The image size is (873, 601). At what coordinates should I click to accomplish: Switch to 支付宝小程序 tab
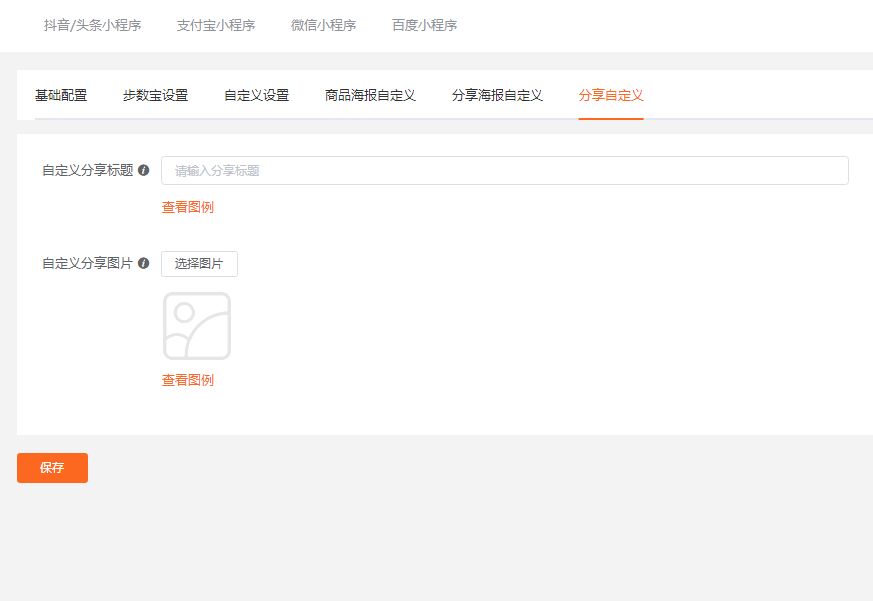click(215, 26)
